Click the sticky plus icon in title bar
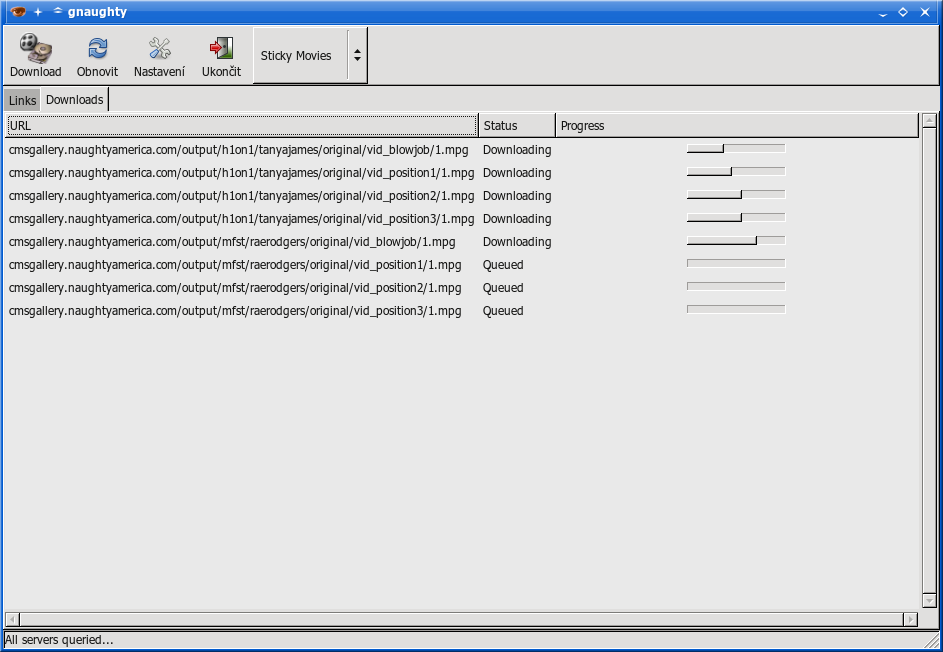Viewport: 943px width, 652px height. pos(38,12)
